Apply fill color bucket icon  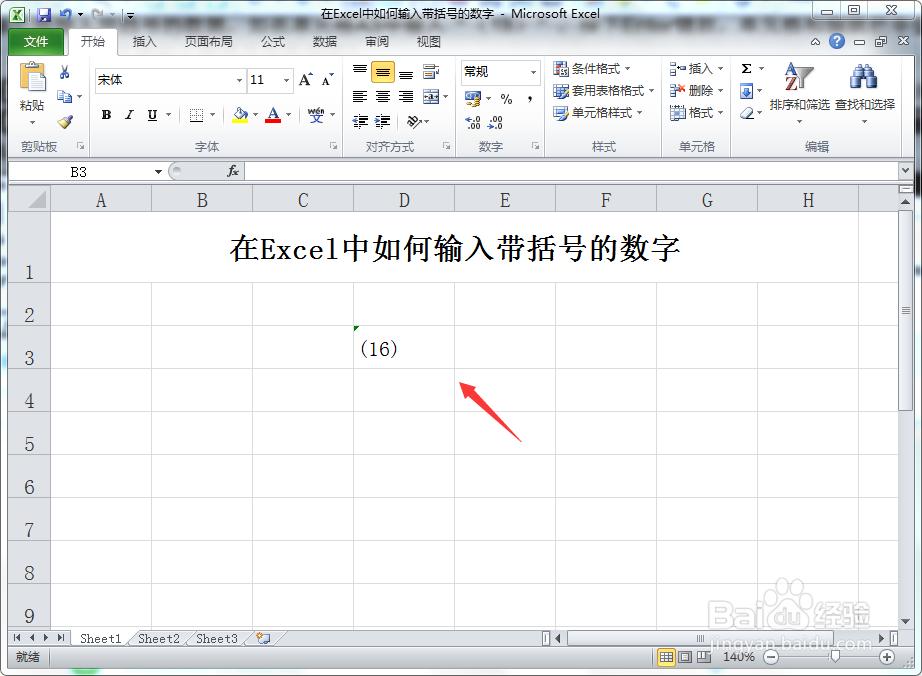pos(240,115)
